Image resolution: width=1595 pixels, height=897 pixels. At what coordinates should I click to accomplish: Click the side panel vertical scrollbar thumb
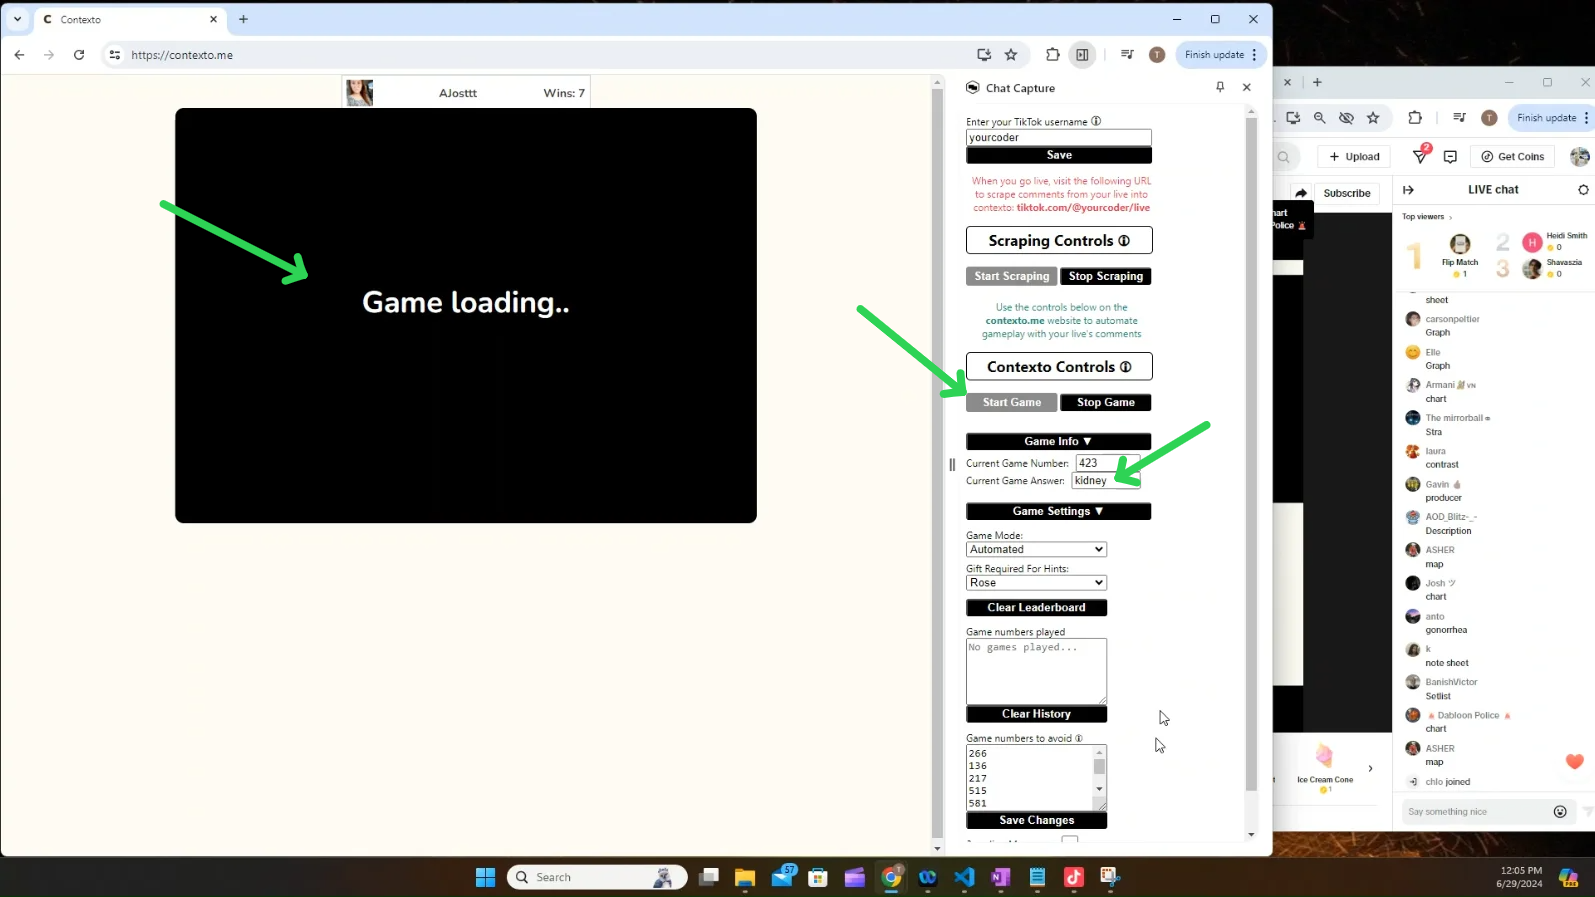[1251, 455]
